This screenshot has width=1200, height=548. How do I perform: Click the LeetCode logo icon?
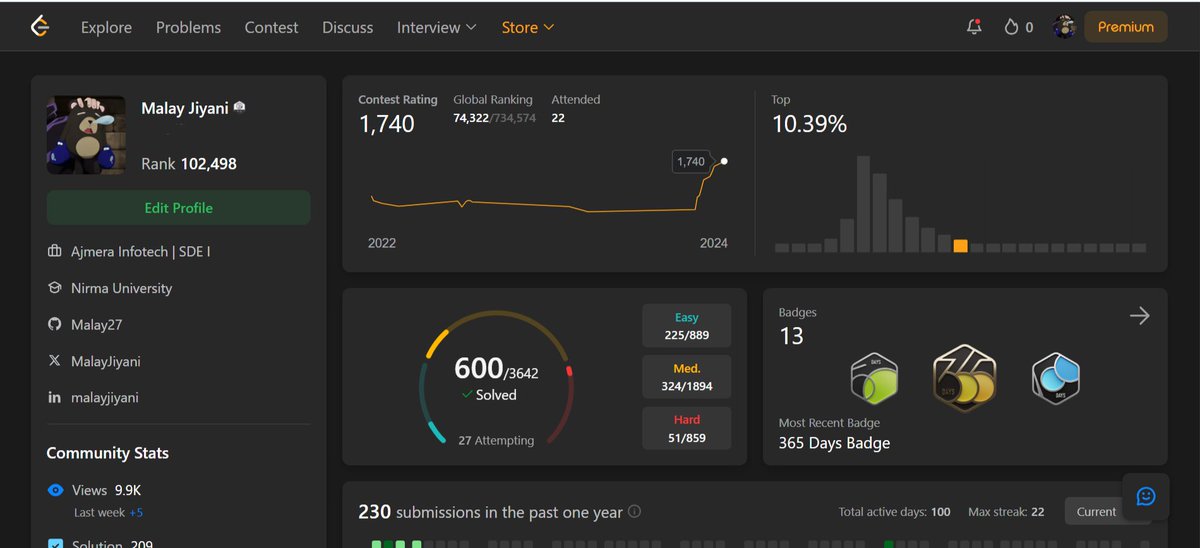point(40,27)
